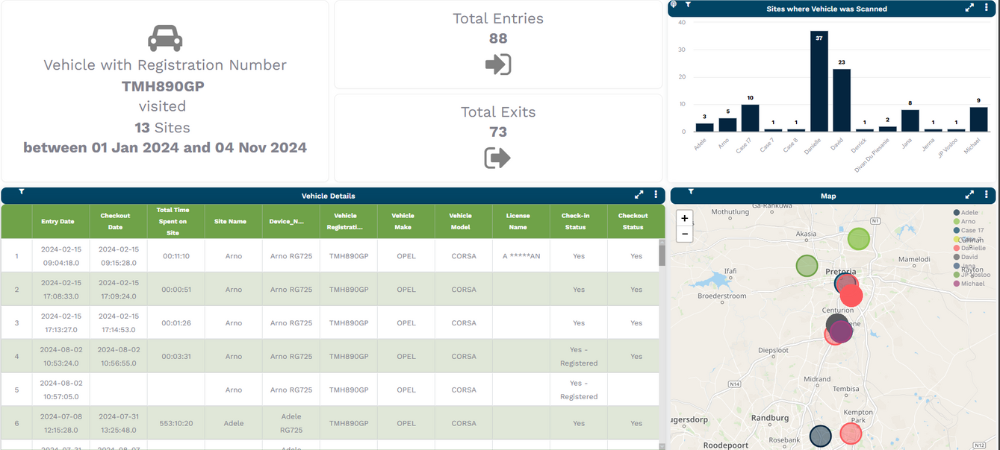Open the Map panel three-dot menu
The height and width of the screenshot is (450, 1000).
[x=986, y=196]
